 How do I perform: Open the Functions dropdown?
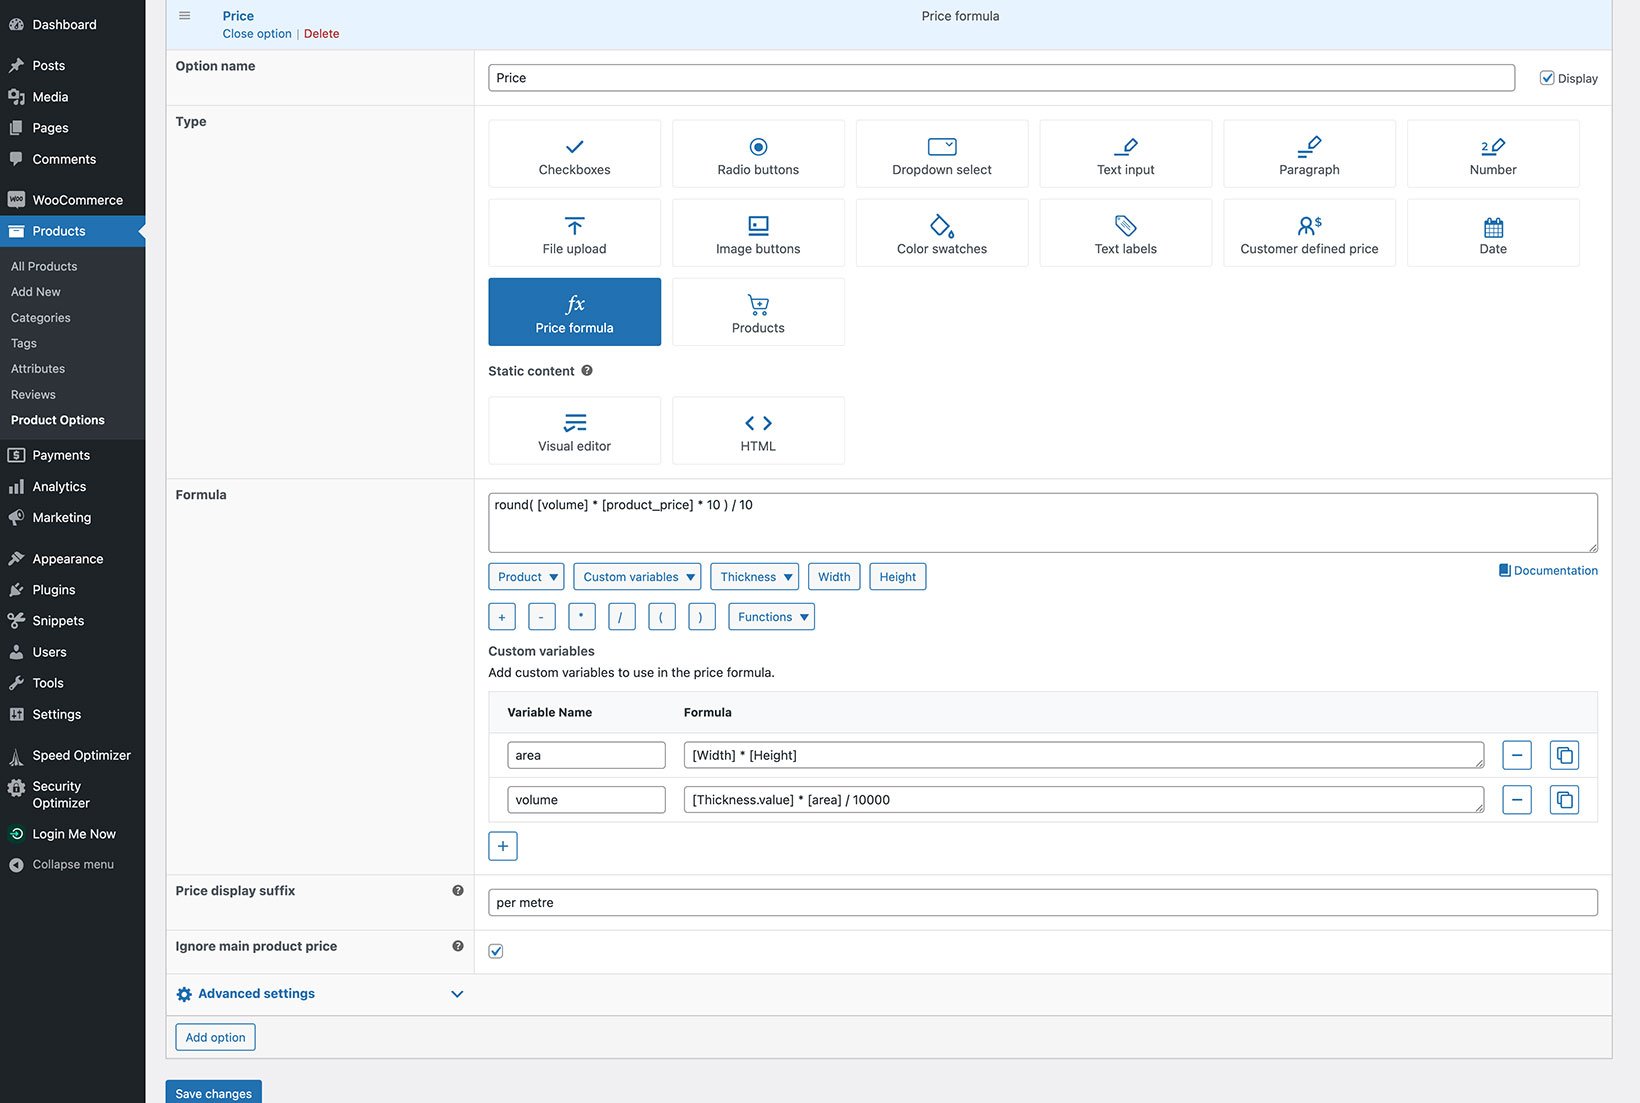[x=771, y=617]
